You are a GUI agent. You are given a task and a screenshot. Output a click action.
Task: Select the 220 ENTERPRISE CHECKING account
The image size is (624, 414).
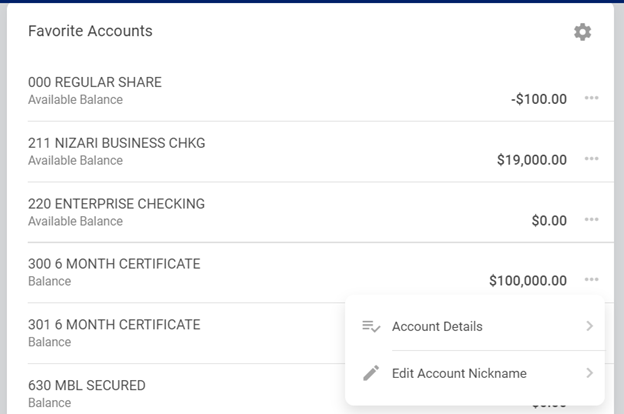(116, 203)
